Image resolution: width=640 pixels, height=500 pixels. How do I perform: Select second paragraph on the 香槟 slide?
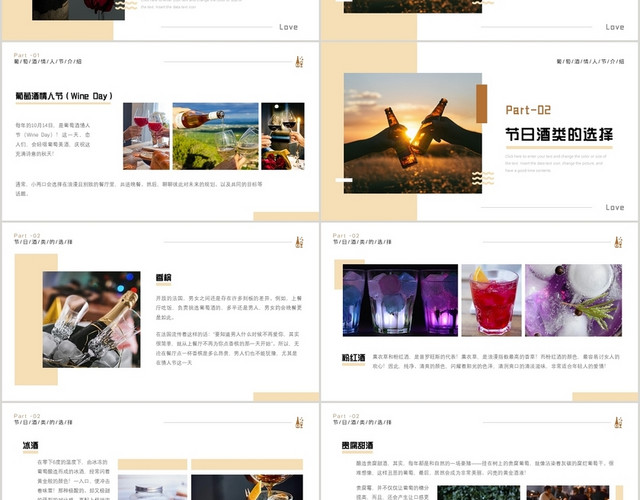pos(227,348)
